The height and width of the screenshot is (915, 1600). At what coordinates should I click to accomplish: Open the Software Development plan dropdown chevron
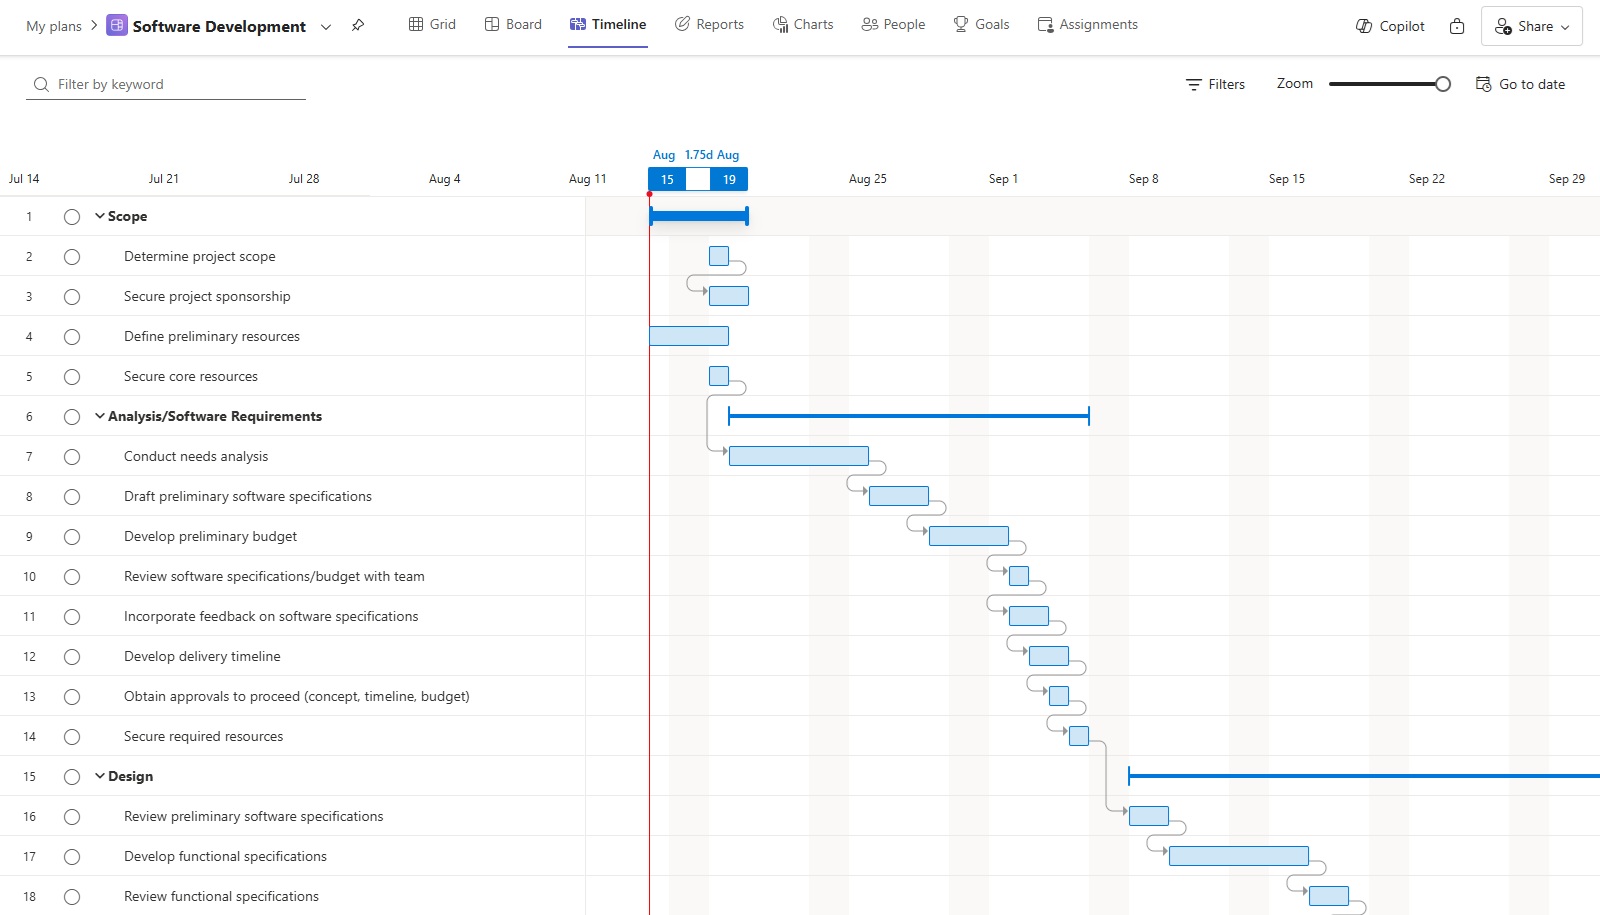point(326,27)
